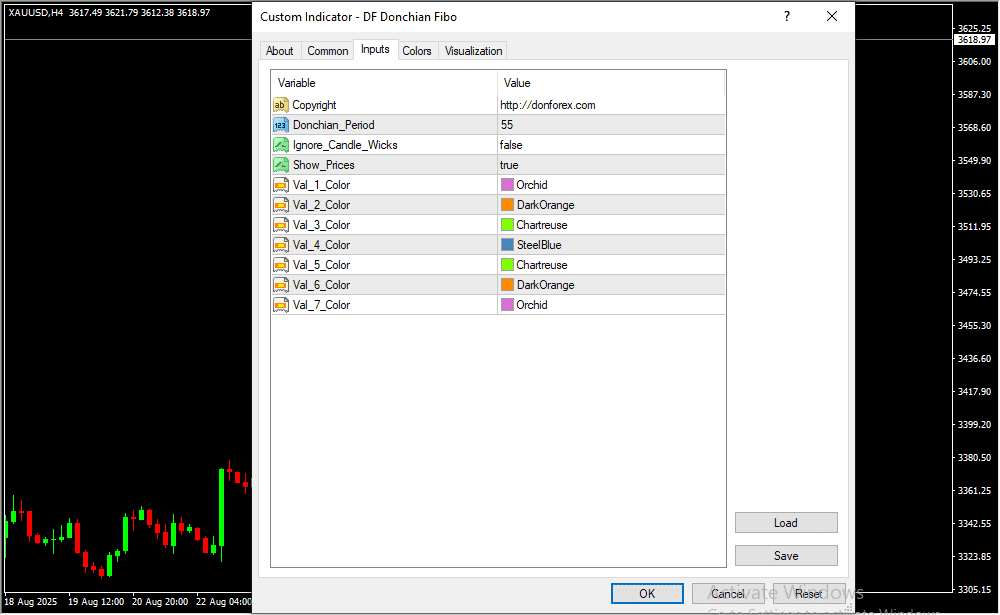Image resolution: width=1000 pixels, height=615 pixels.
Task: Select the Ignore_Candle_Wicks false value
Action: (x=512, y=145)
